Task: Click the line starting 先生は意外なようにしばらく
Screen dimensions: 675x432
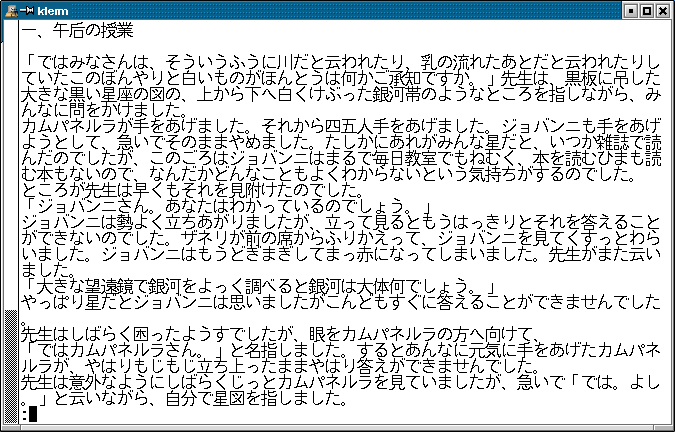Action: 341,382
